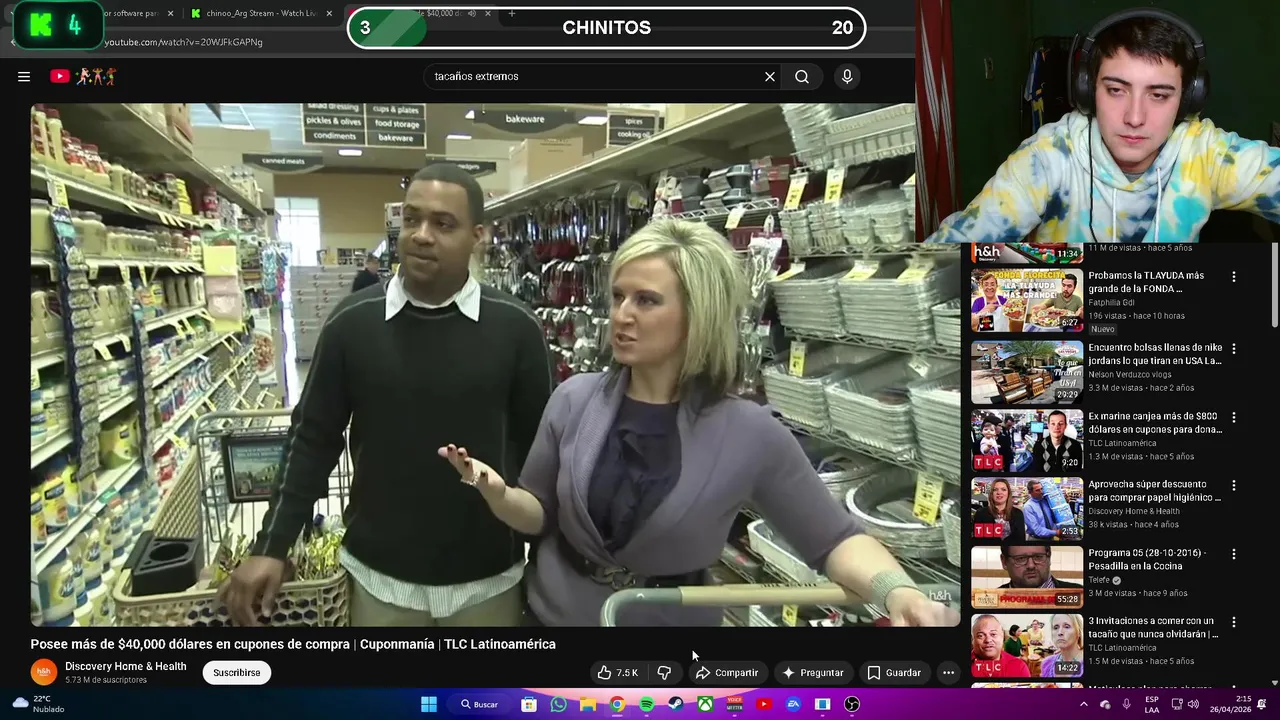Open Fatphilia Gdl channel text
Viewport: 1280px width, 720px height.
tap(1114, 303)
